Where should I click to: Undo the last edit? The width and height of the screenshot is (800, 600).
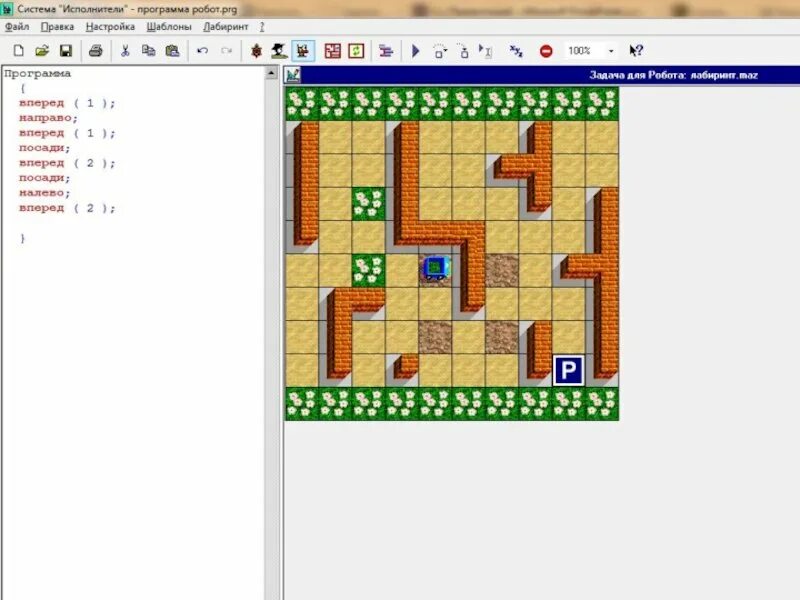(203, 51)
